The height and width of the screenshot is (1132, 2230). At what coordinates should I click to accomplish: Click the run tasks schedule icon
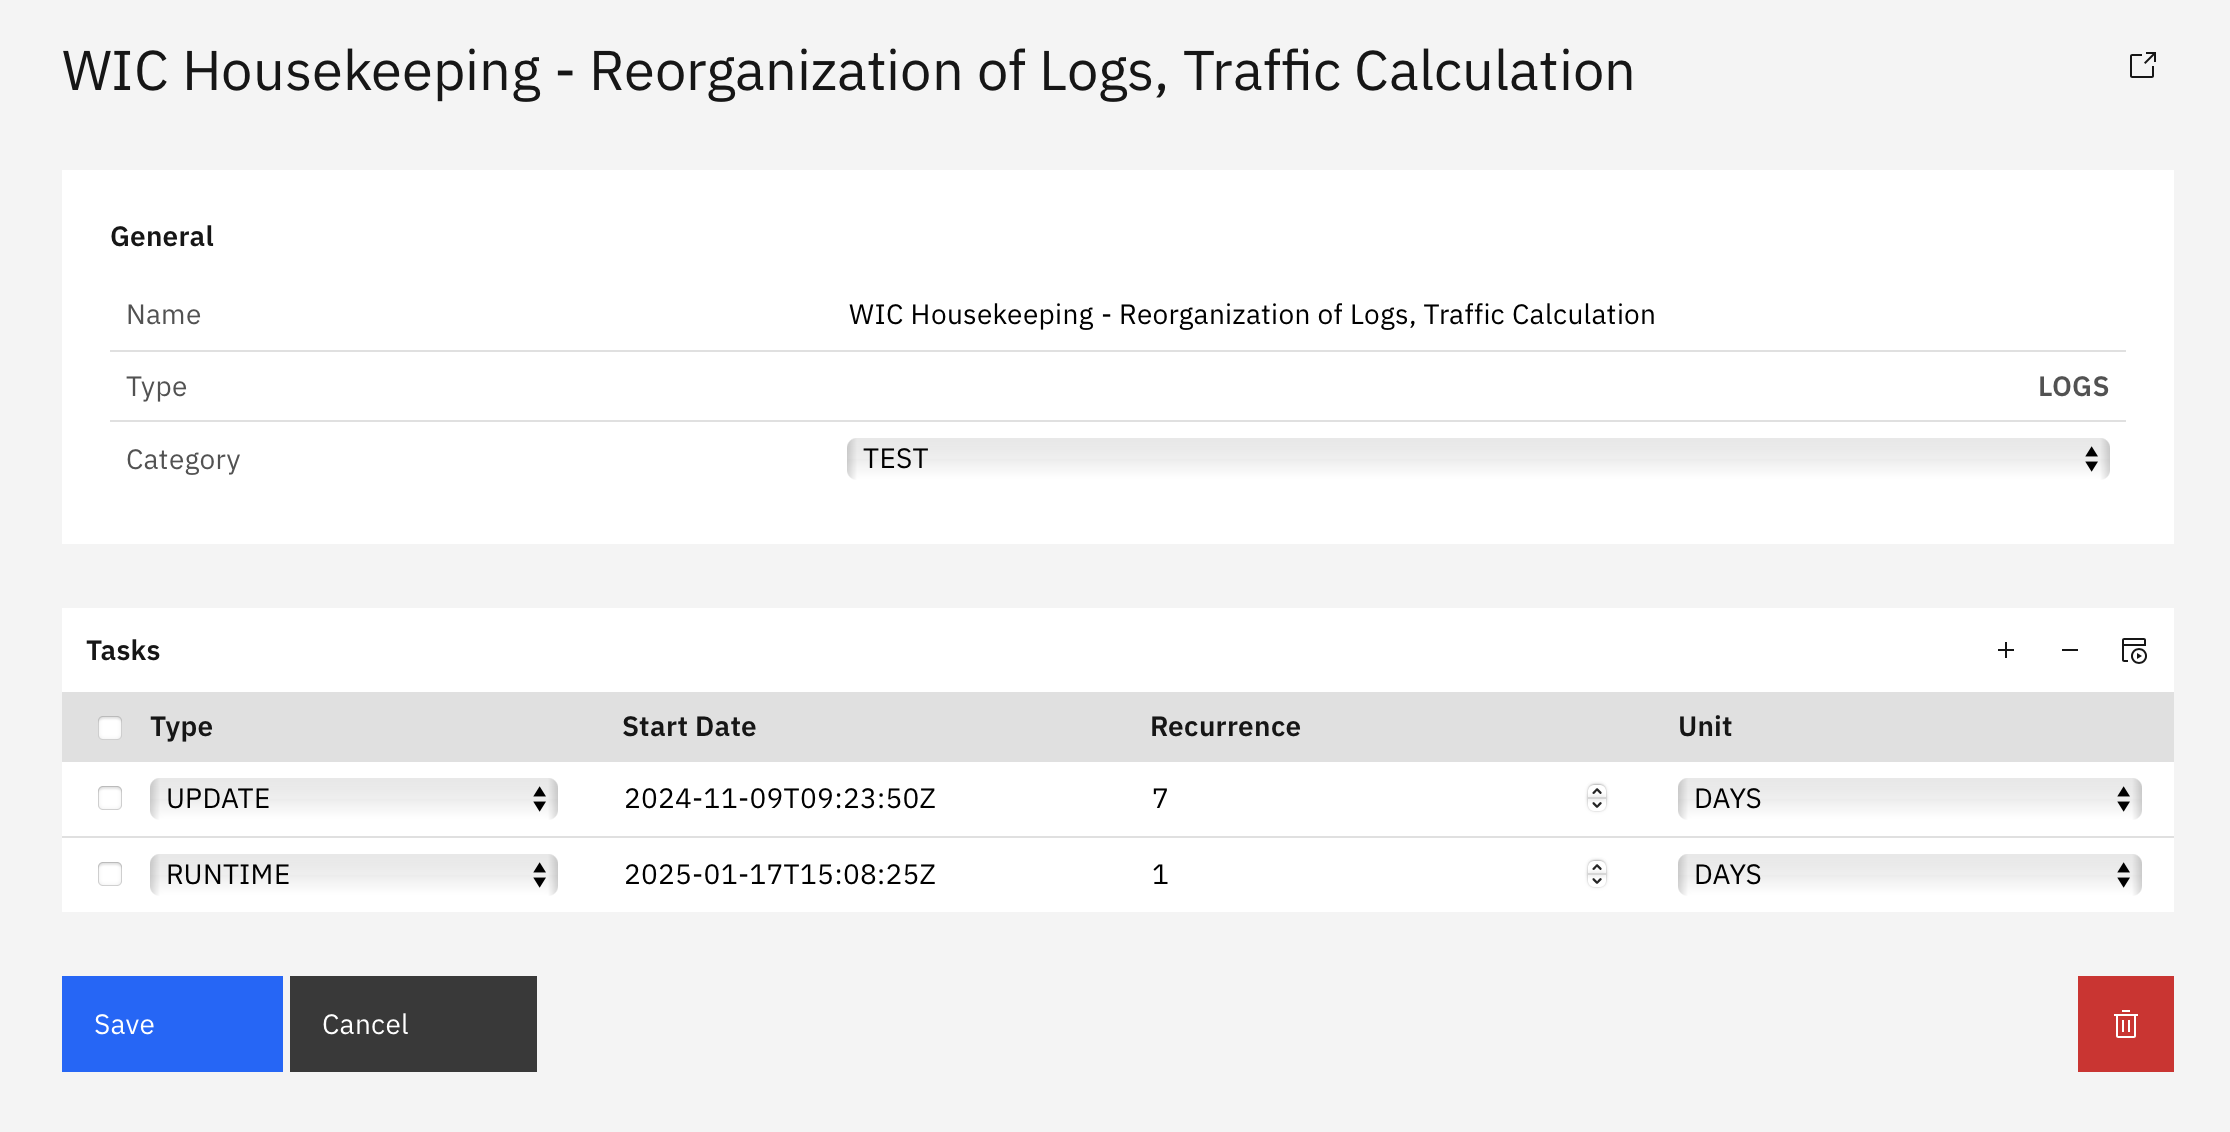(2133, 651)
